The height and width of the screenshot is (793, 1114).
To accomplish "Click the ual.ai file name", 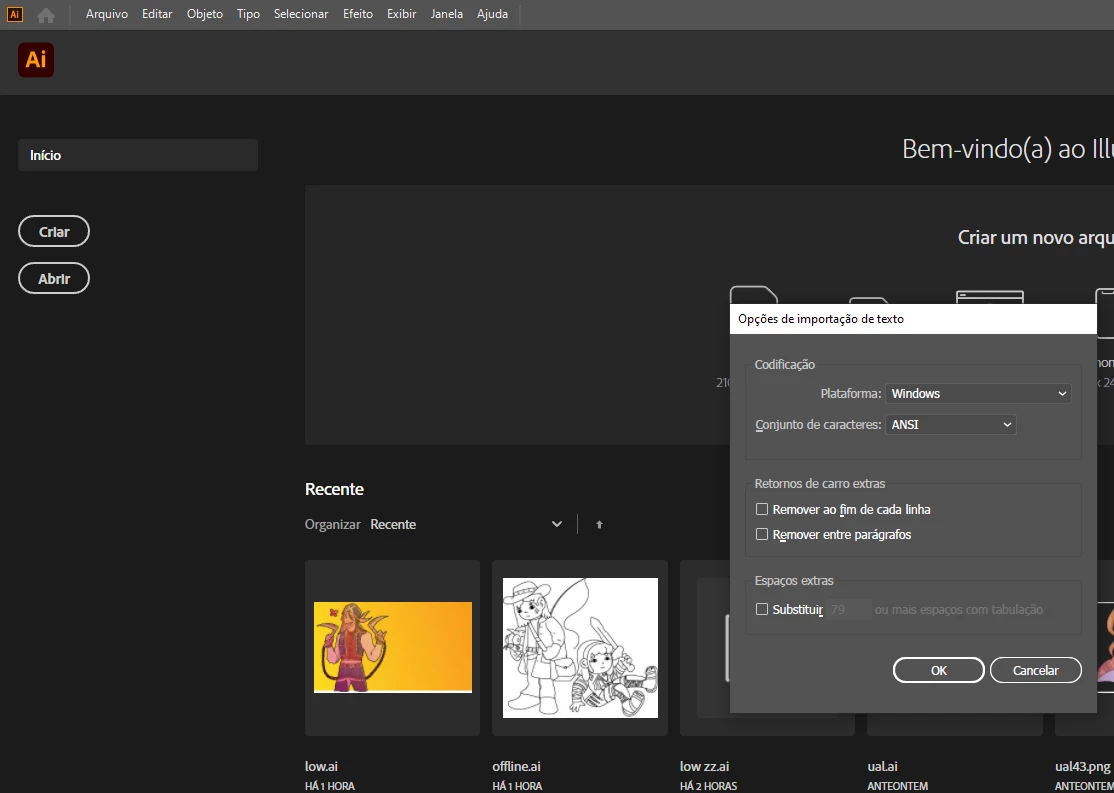I will 882,767.
